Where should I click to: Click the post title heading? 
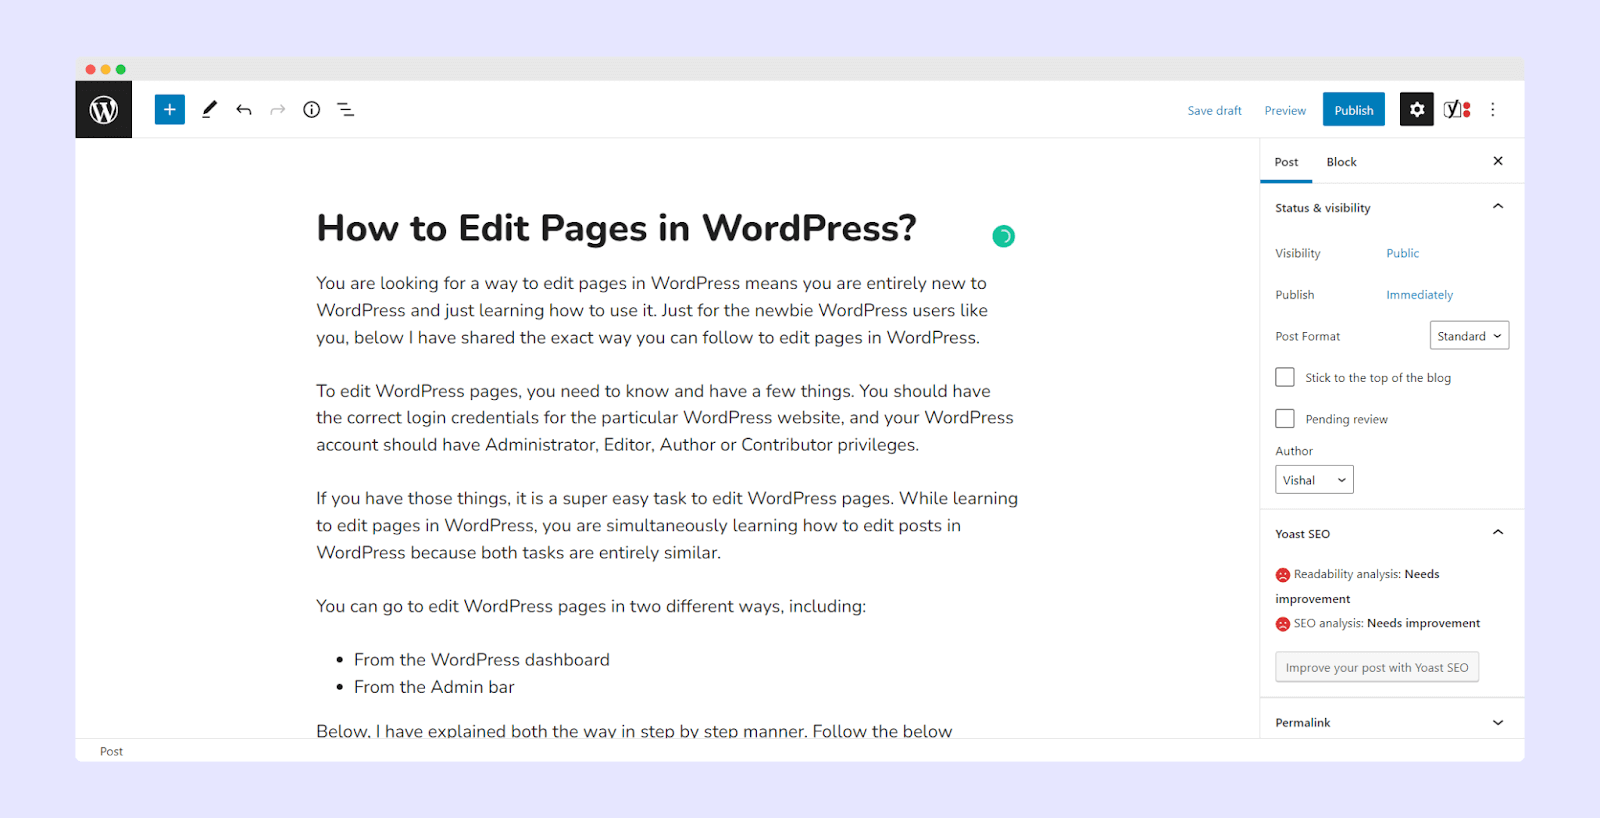[616, 228]
